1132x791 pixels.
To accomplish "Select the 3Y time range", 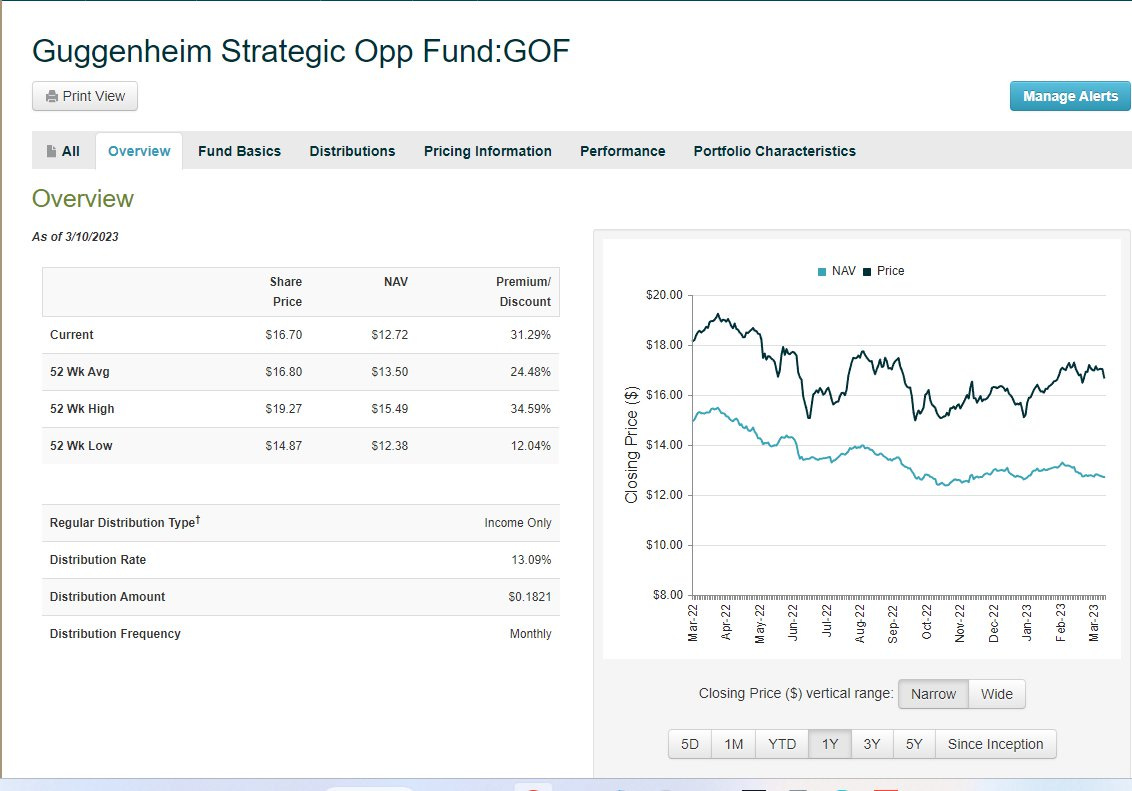I will [871, 744].
